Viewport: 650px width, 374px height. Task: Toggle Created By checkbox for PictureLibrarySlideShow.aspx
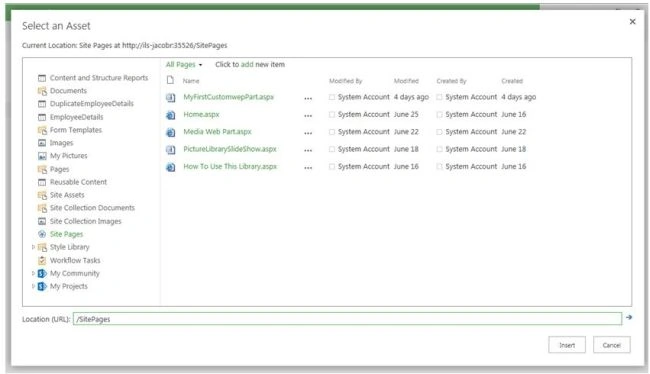pyautogui.click(x=439, y=149)
